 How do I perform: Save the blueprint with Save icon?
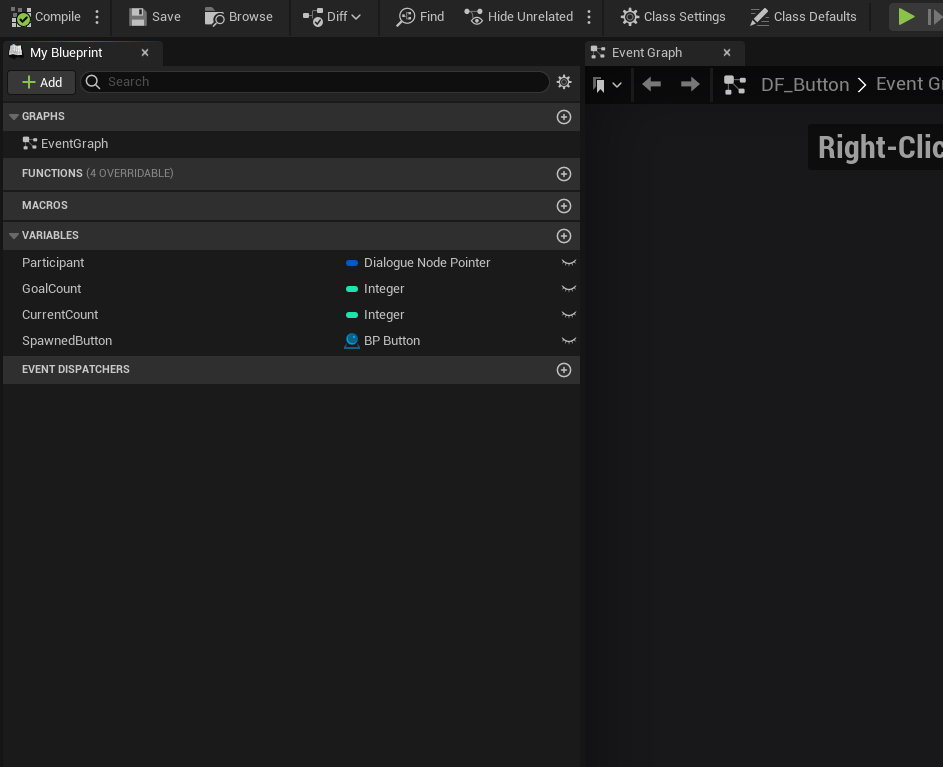138,17
